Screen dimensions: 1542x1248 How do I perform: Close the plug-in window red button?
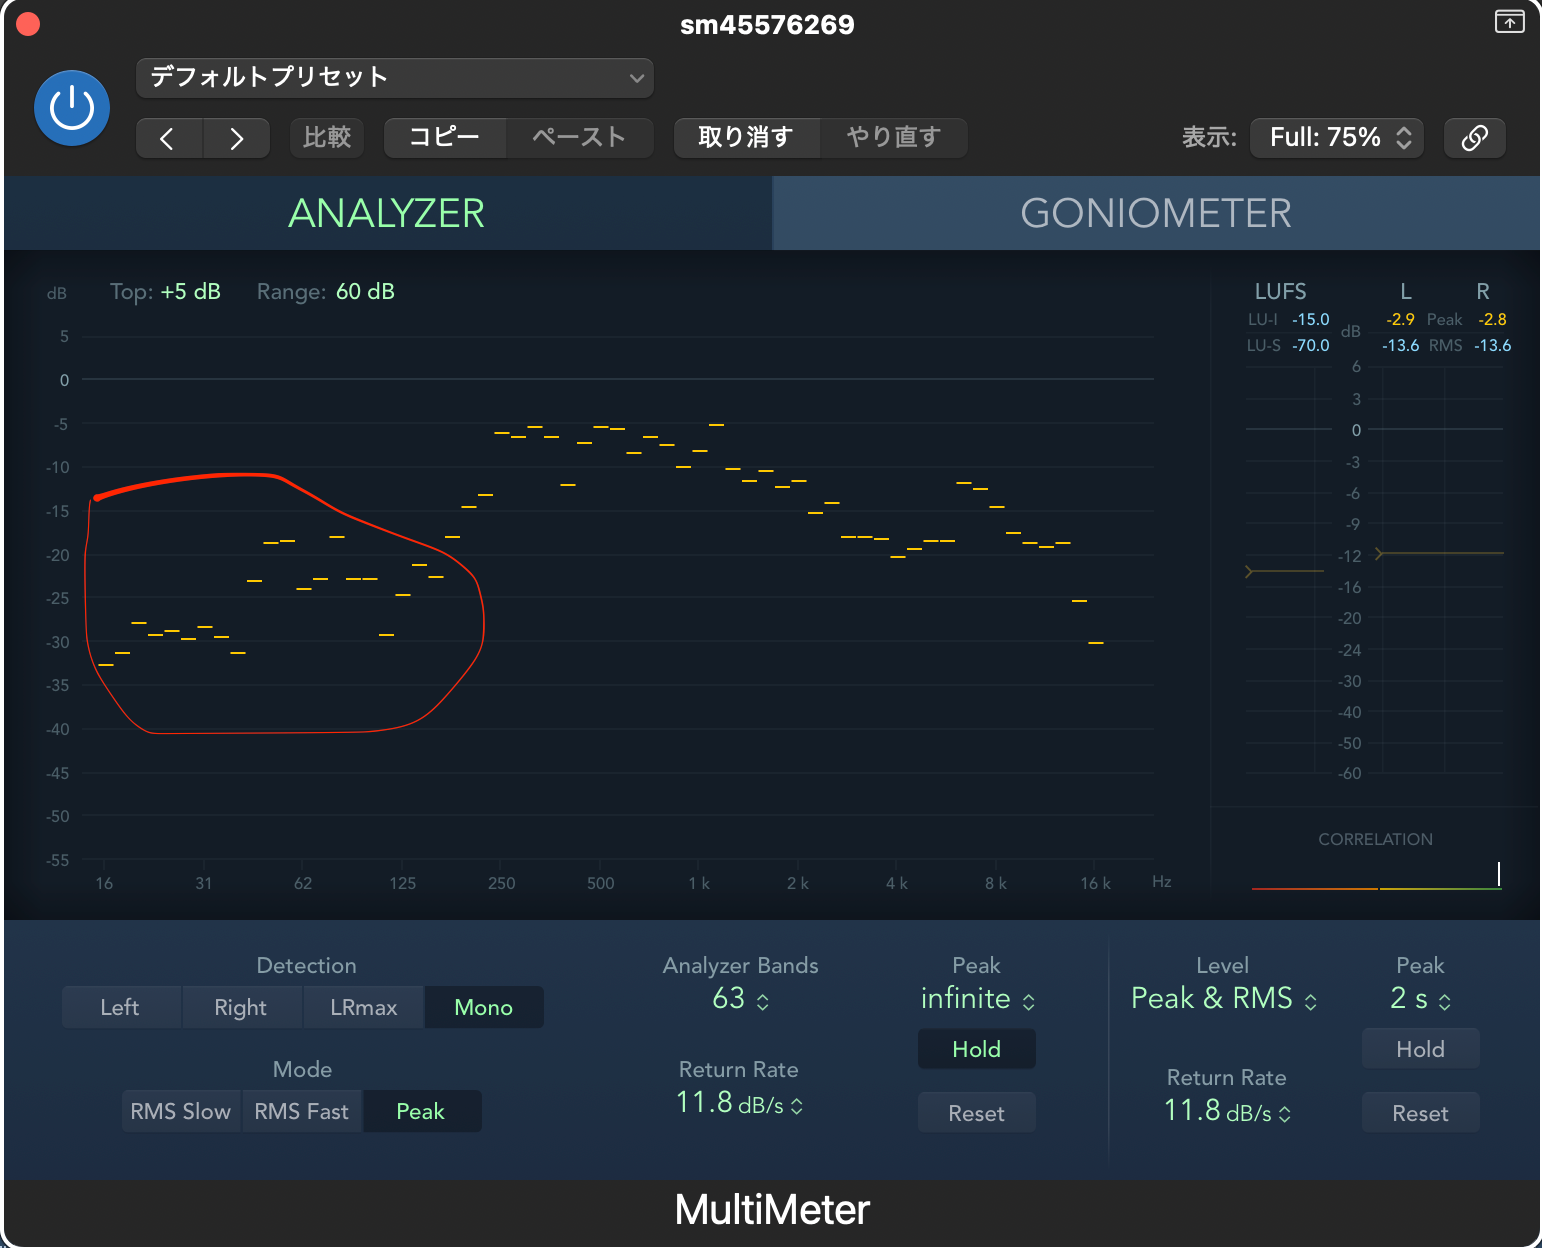click(28, 24)
